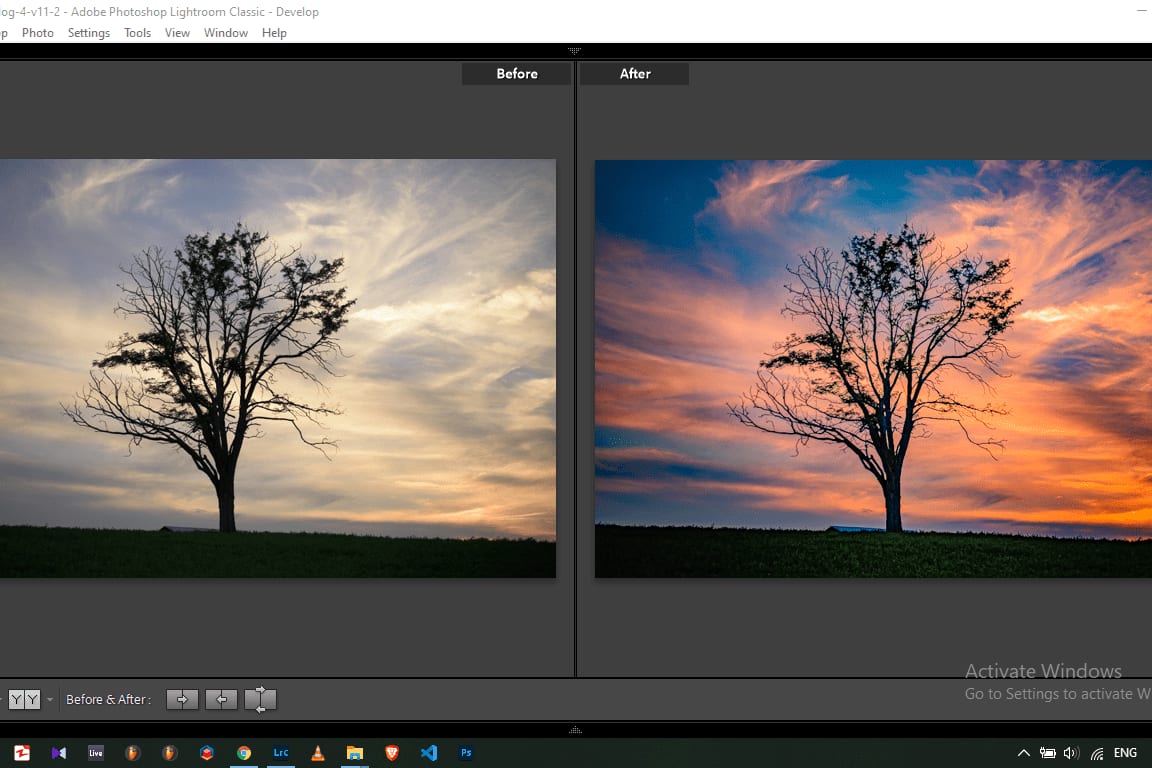
Task: Click the Before label above the preview
Action: tap(516, 74)
